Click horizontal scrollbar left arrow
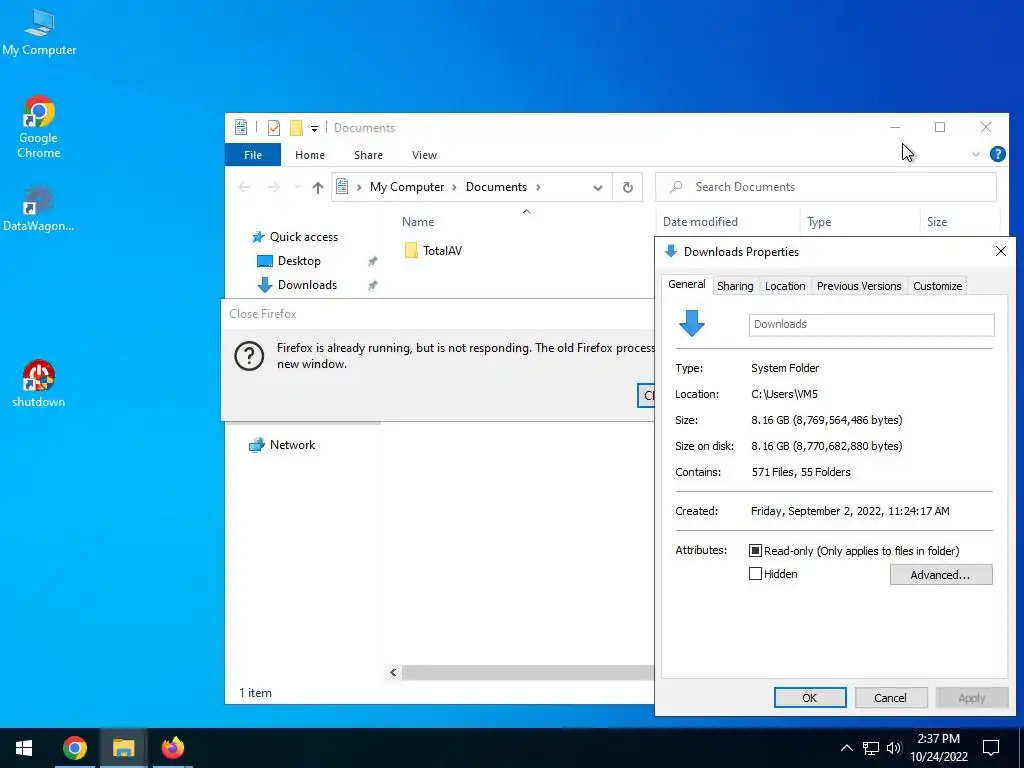The image size is (1024, 768). [x=393, y=672]
